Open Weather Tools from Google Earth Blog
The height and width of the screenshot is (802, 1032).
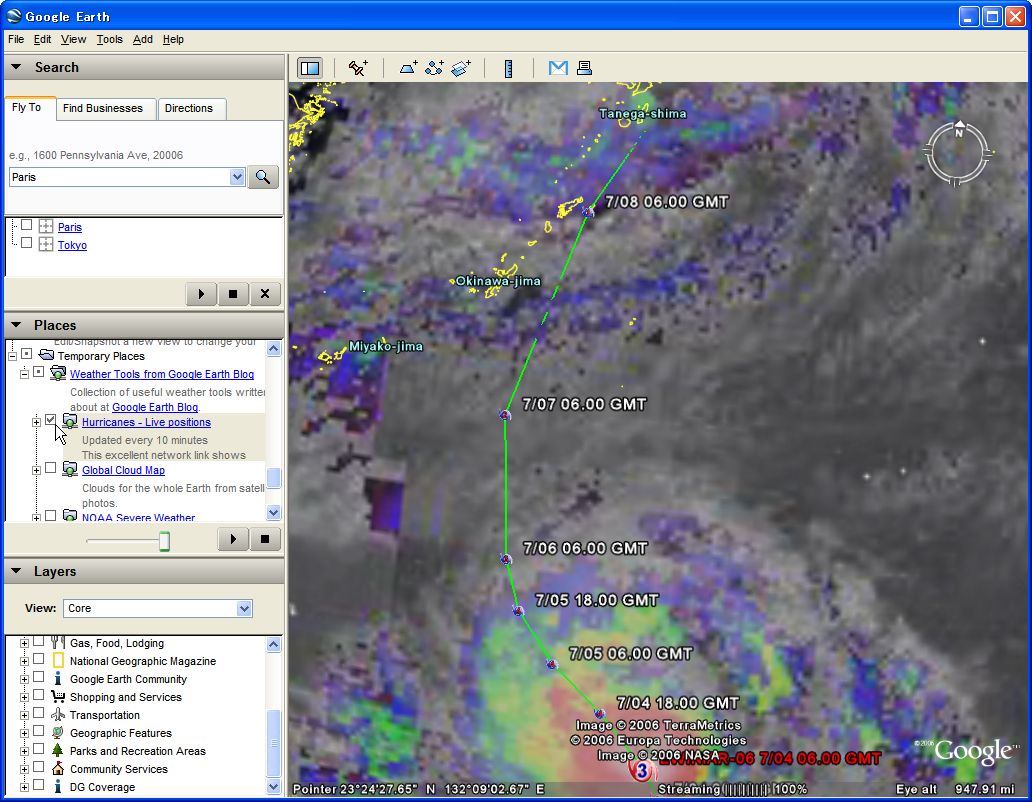(x=162, y=374)
